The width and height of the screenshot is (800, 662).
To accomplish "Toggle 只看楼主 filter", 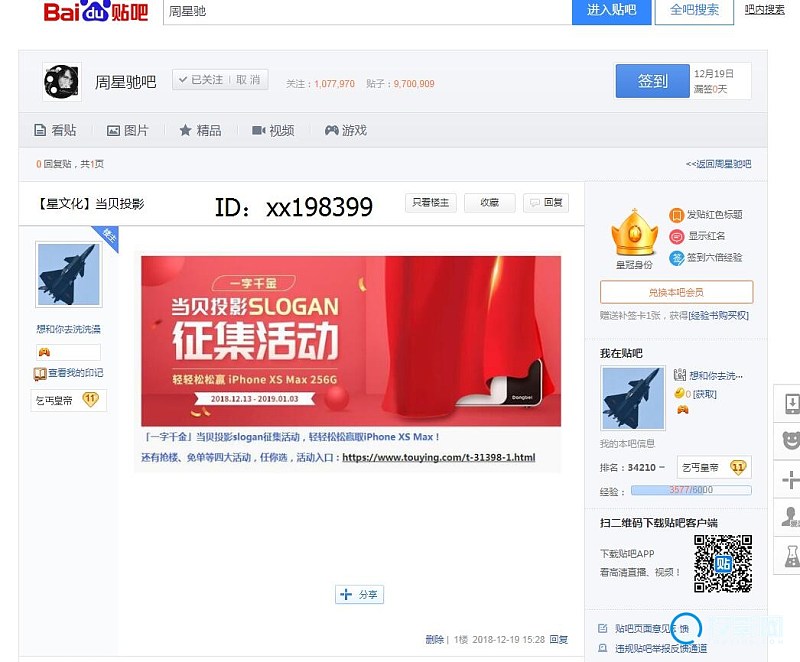I will click(x=431, y=202).
